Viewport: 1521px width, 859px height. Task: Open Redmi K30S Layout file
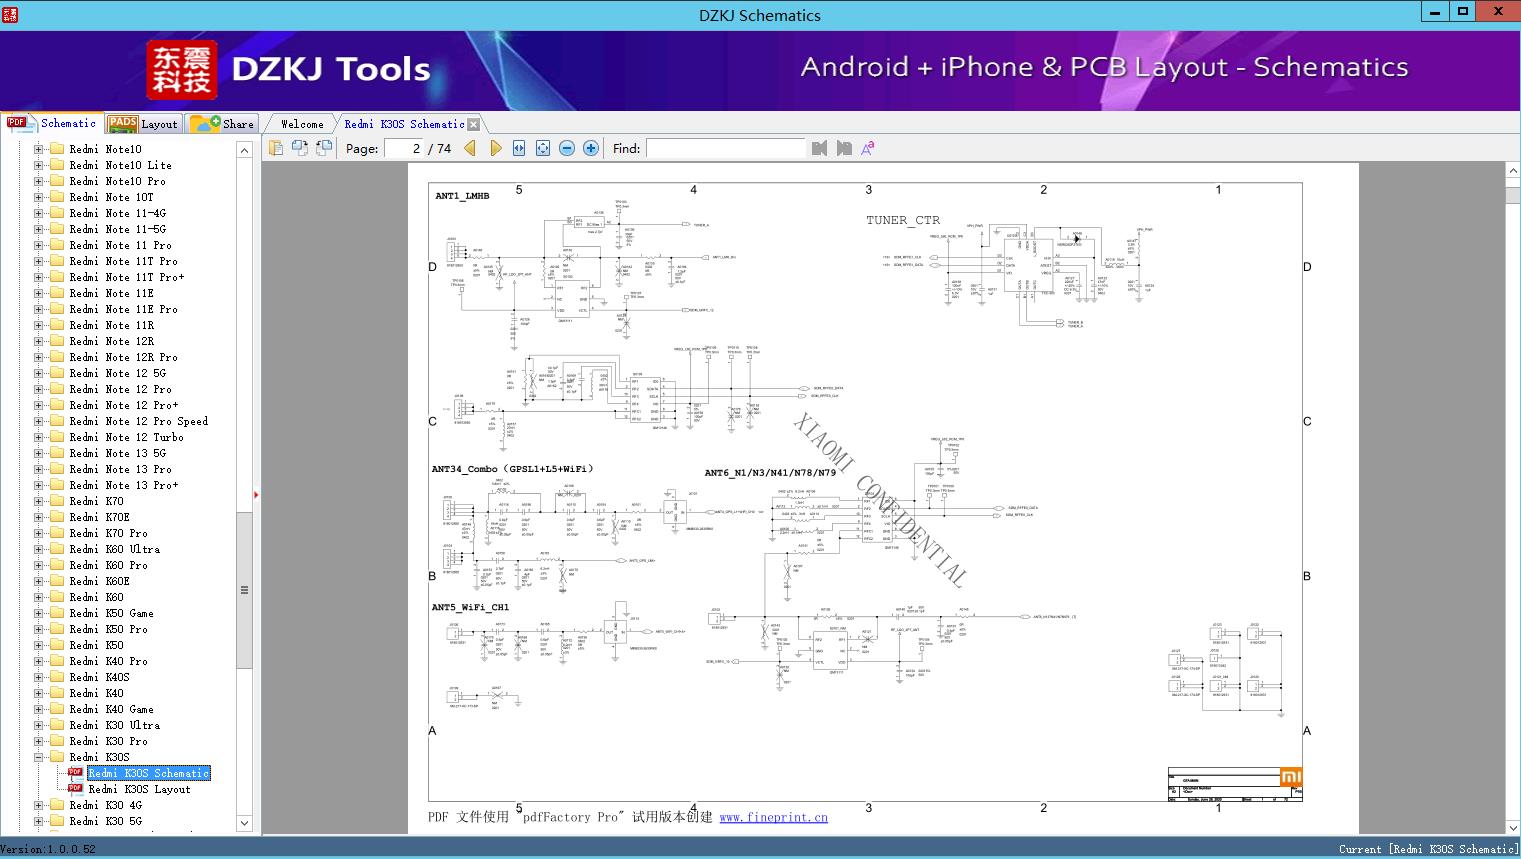click(139, 789)
